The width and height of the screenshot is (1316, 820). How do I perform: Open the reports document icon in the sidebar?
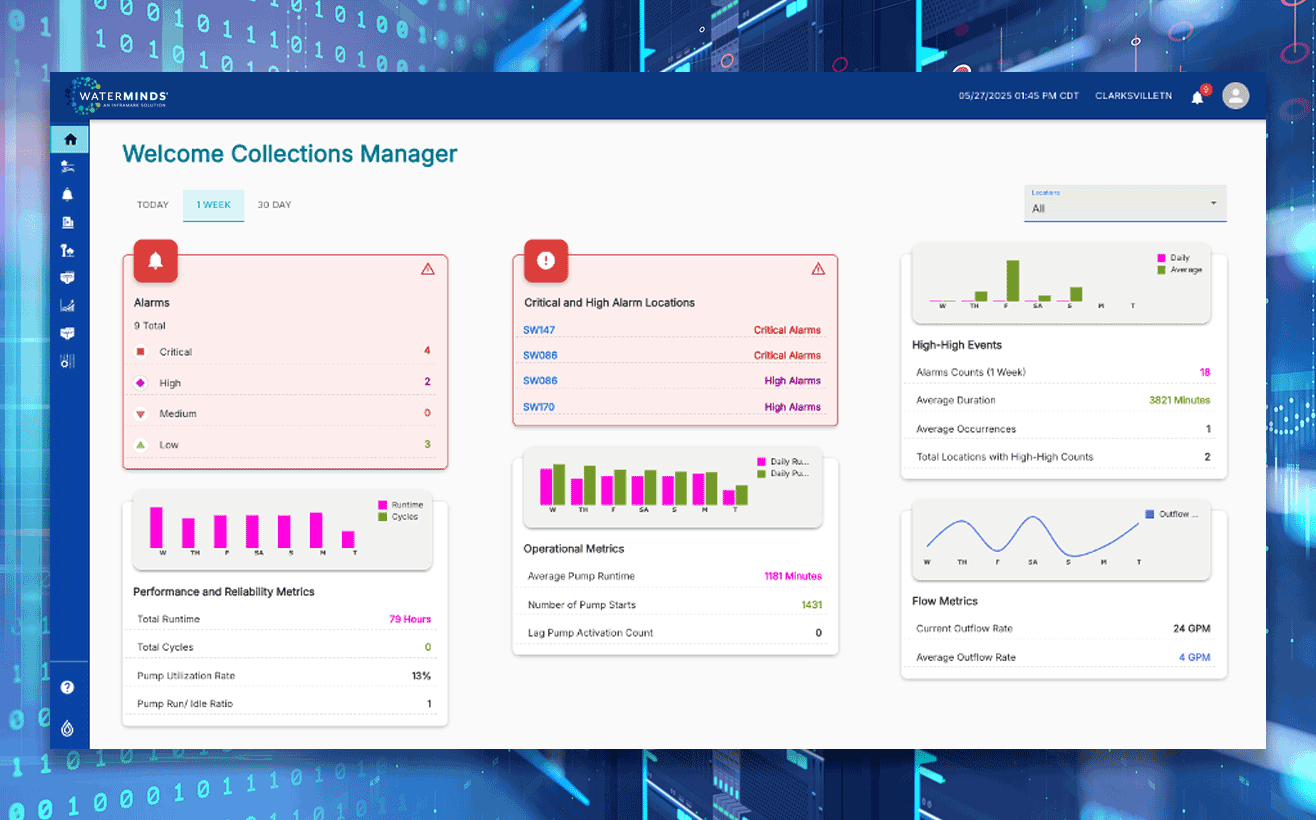[68, 222]
